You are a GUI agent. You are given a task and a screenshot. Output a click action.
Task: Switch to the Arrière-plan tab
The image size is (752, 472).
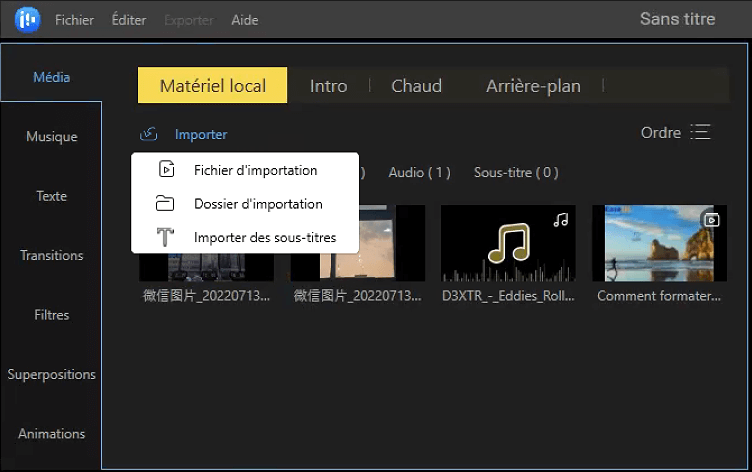(x=533, y=86)
